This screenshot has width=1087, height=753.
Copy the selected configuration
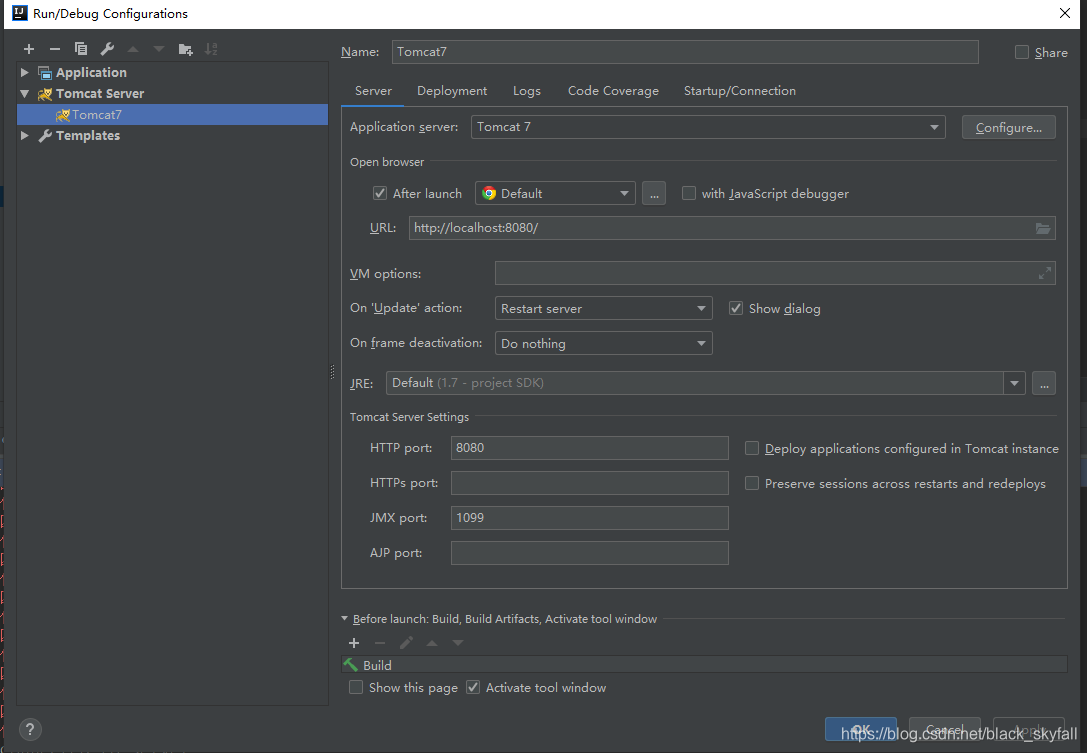pyautogui.click(x=81, y=49)
